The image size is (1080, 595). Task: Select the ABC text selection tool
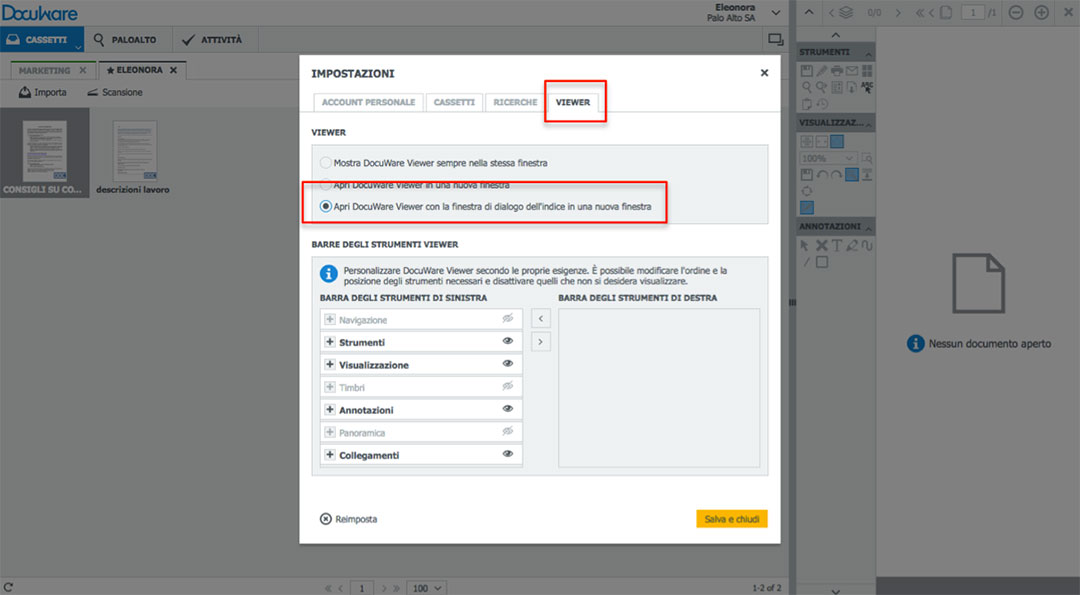coord(867,87)
